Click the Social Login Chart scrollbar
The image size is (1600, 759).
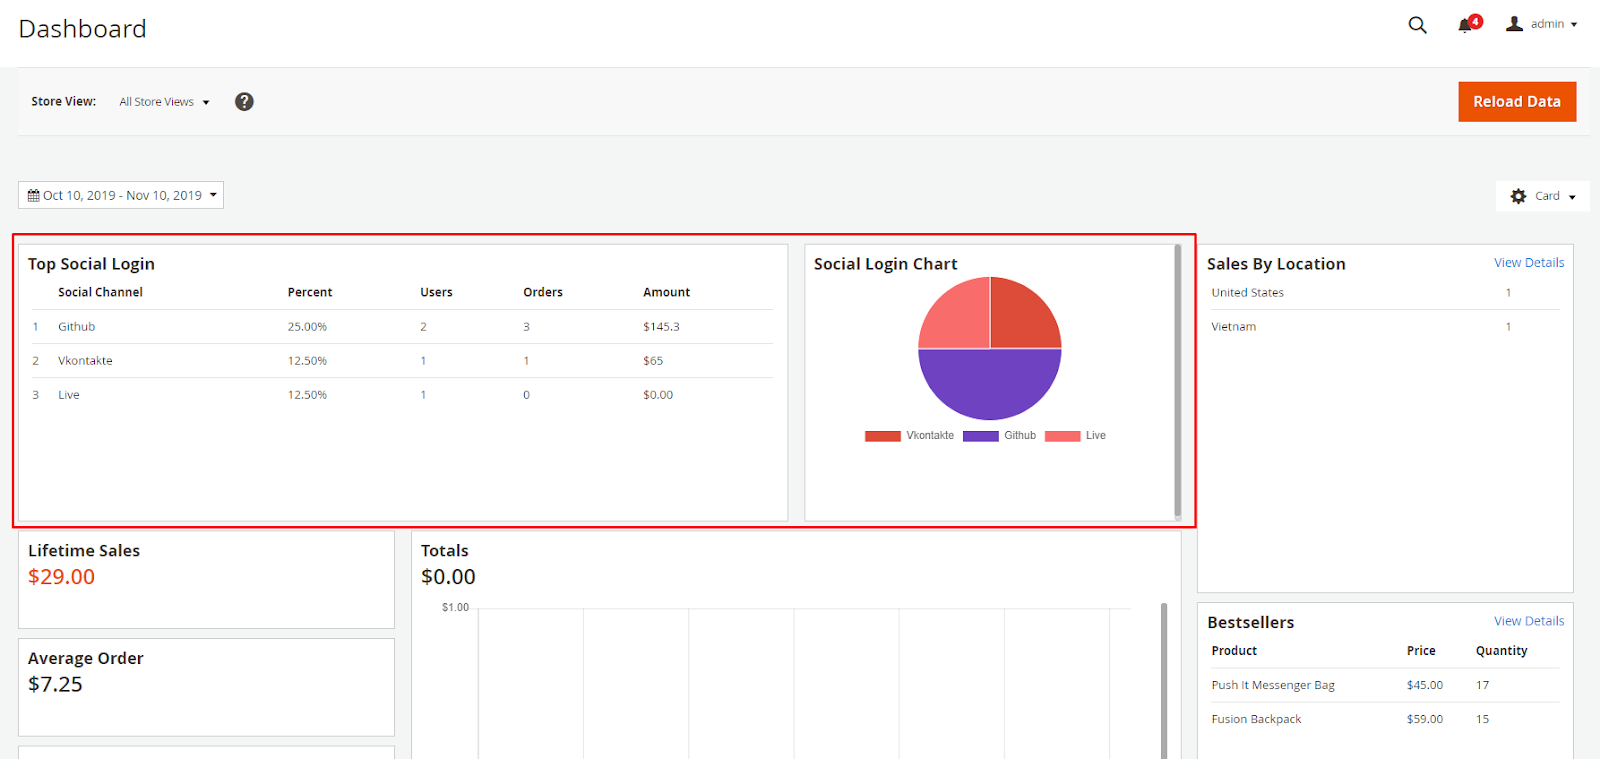pos(1177,380)
